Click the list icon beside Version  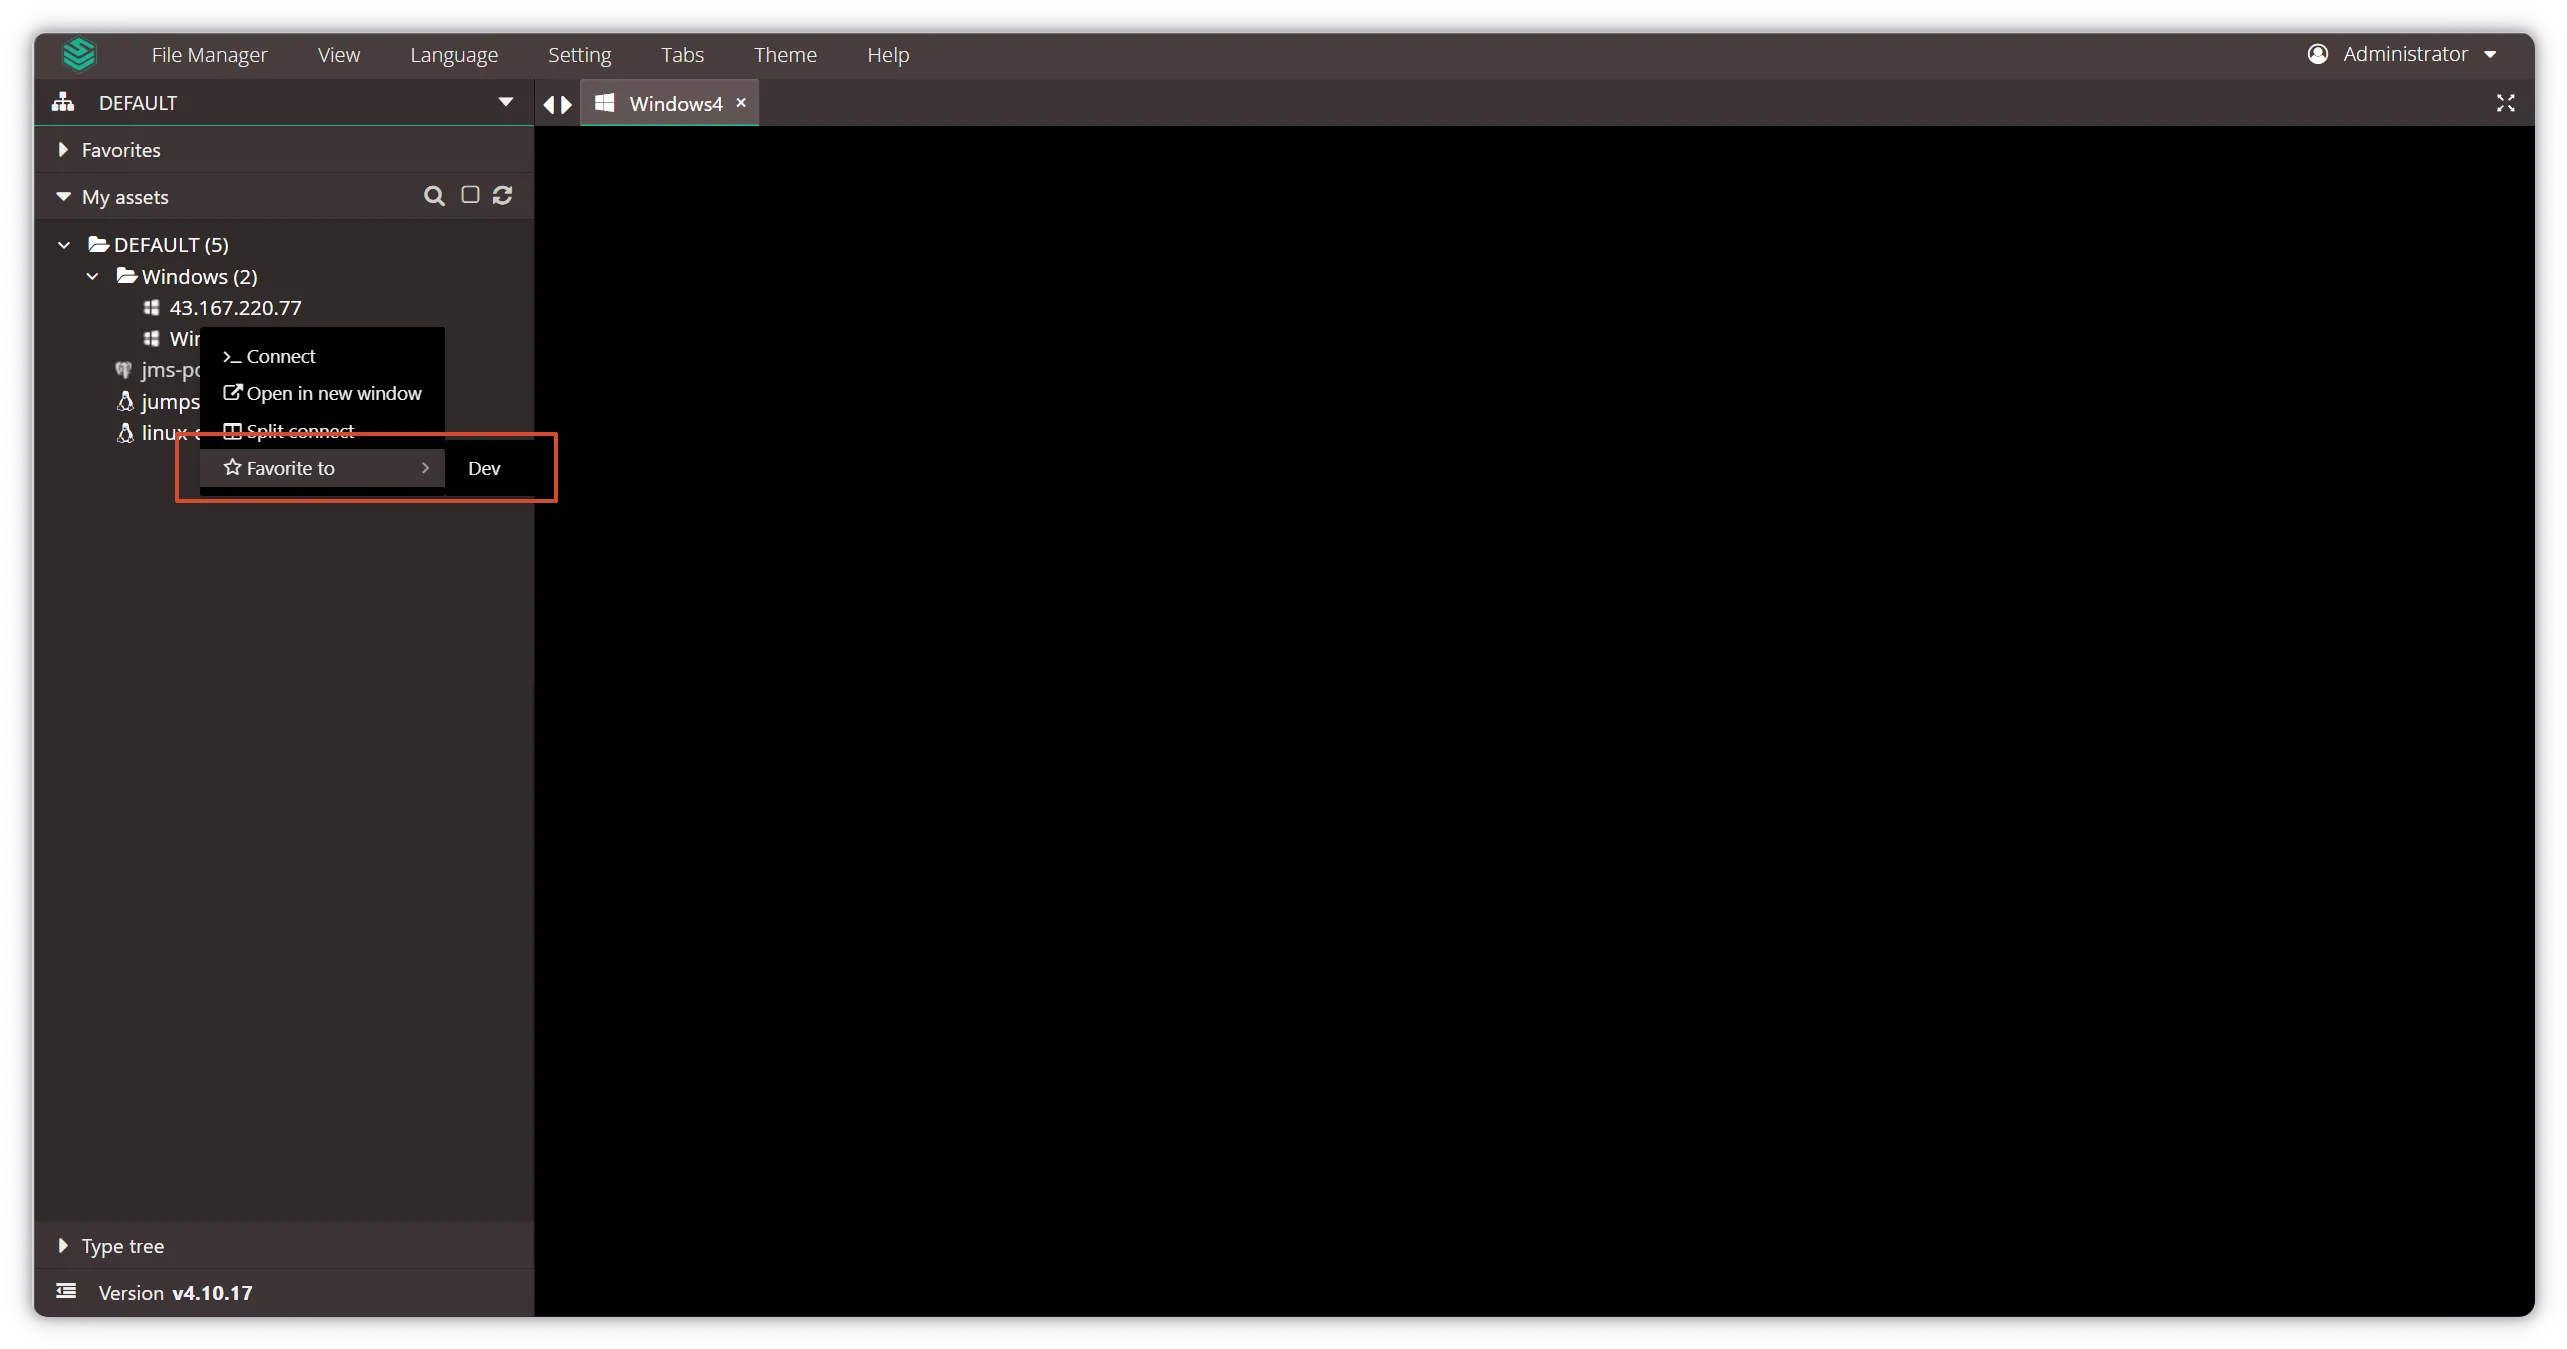[66, 1292]
